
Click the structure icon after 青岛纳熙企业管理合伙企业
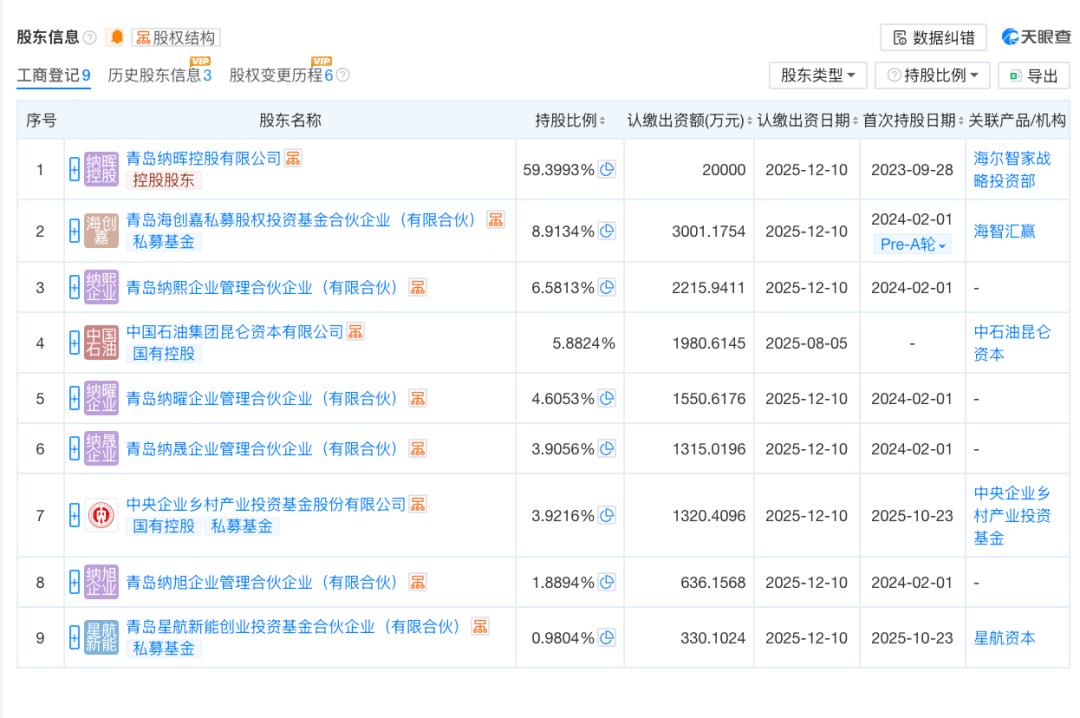pyautogui.click(x=418, y=288)
